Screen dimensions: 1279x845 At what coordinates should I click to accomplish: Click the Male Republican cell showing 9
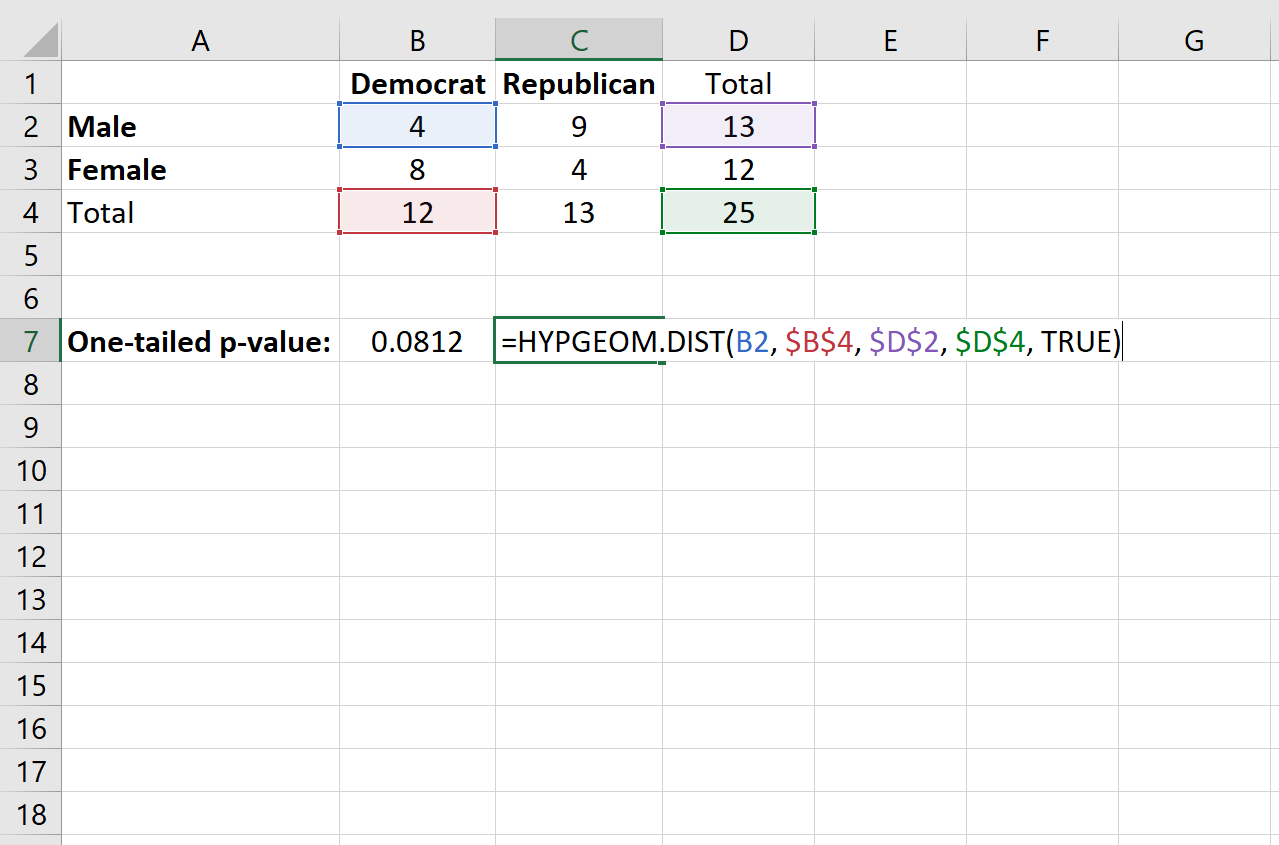coord(578,127)
